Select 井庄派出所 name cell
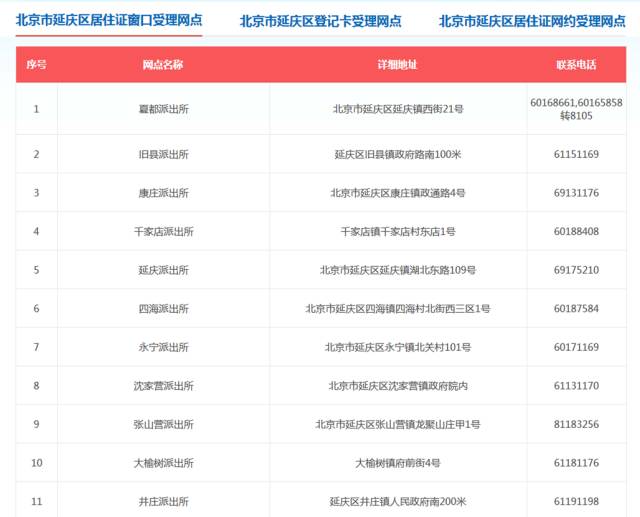The width and height of the screenshot is (640, 517). tap(163, 501)
